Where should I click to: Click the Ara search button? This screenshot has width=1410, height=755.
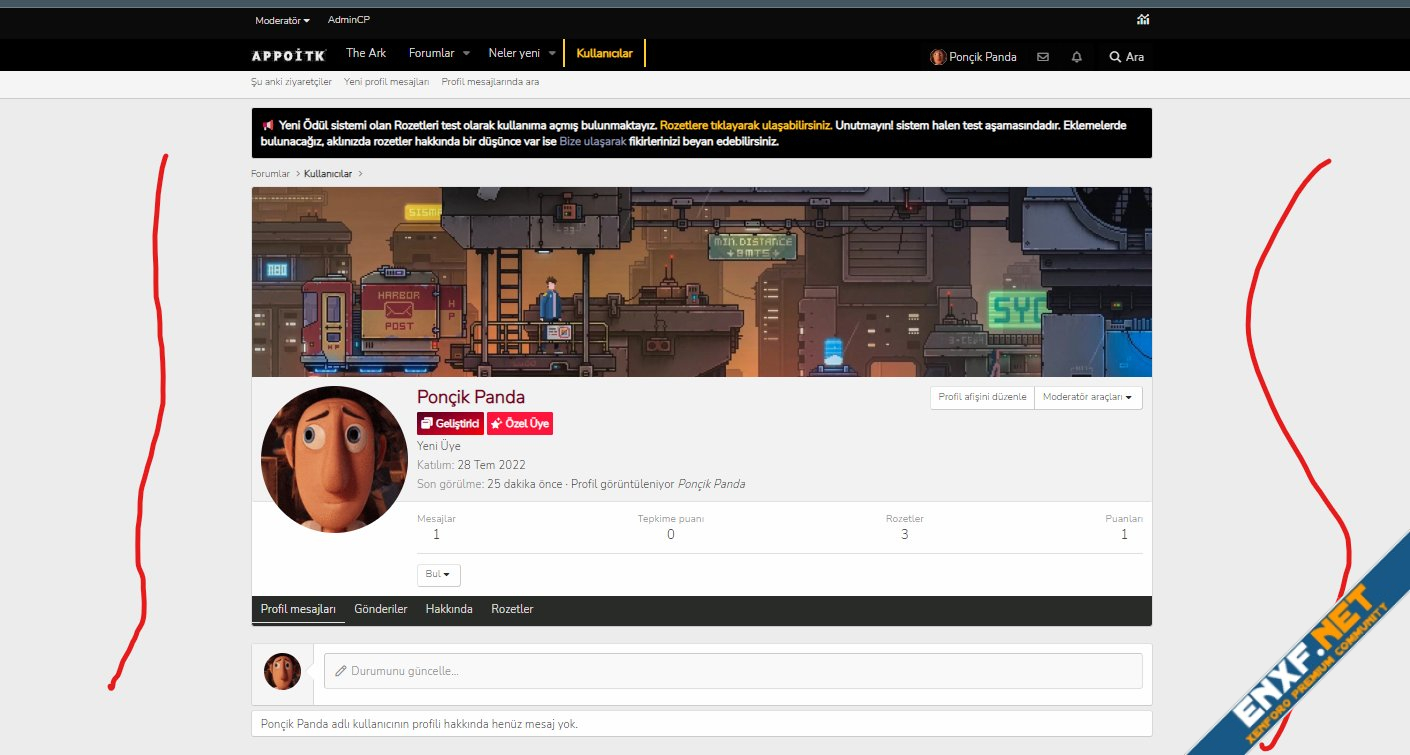tap(1126, 57)
